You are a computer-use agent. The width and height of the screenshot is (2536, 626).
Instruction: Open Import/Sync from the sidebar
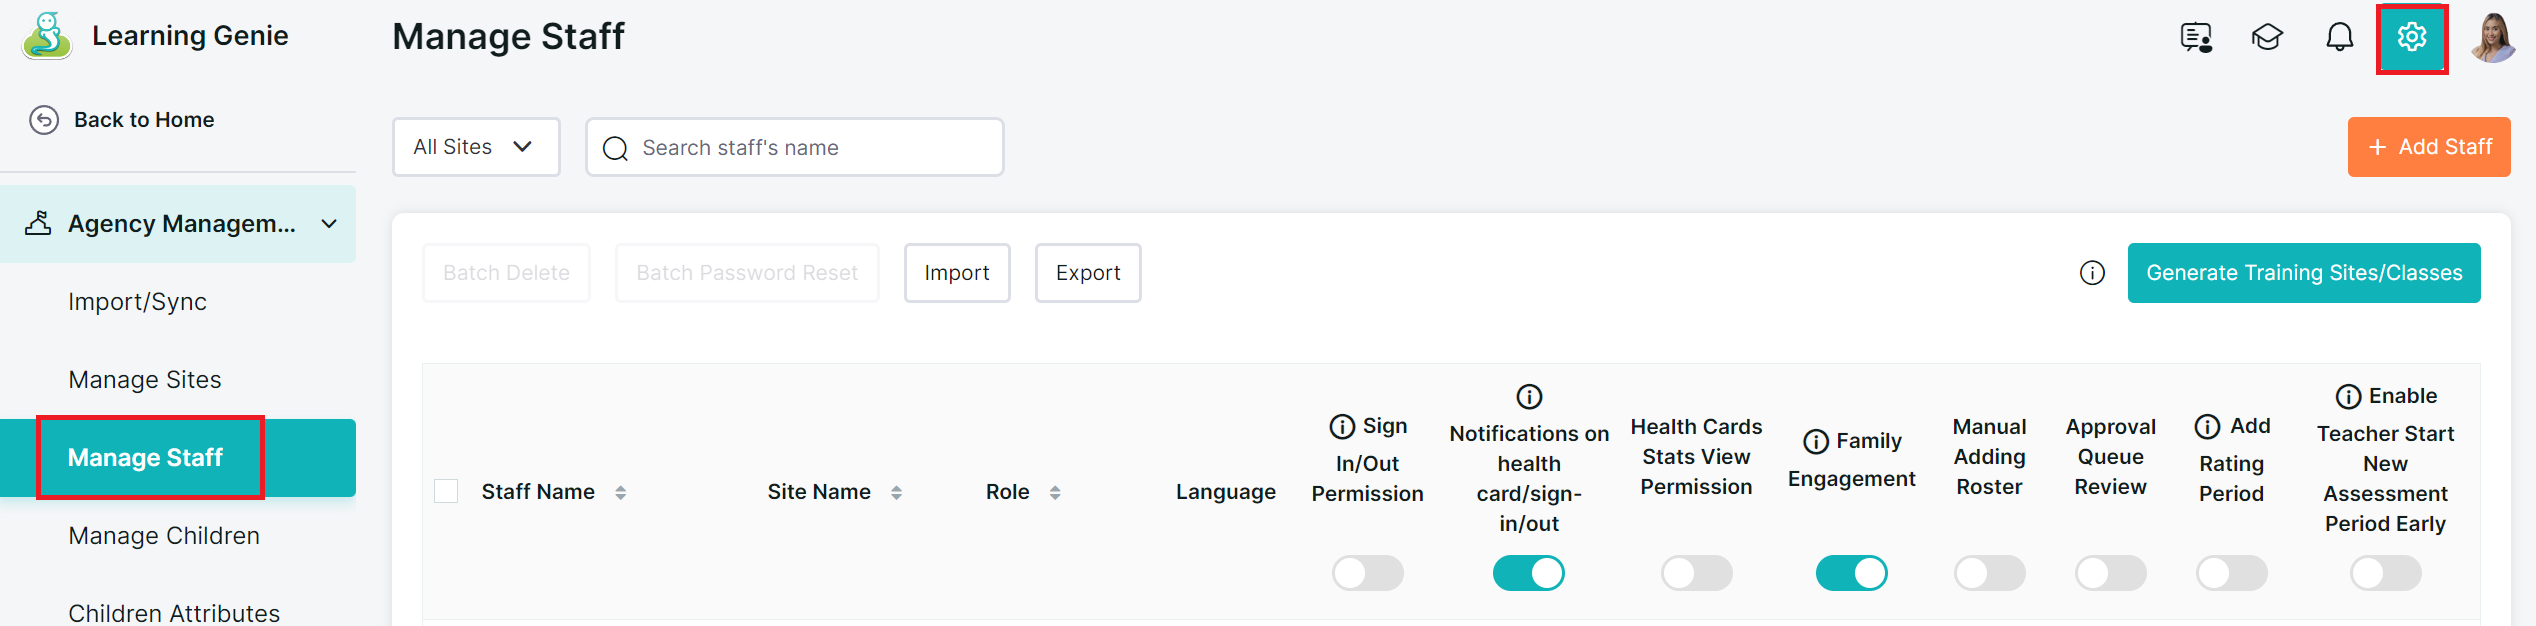[x=137, y=302]
